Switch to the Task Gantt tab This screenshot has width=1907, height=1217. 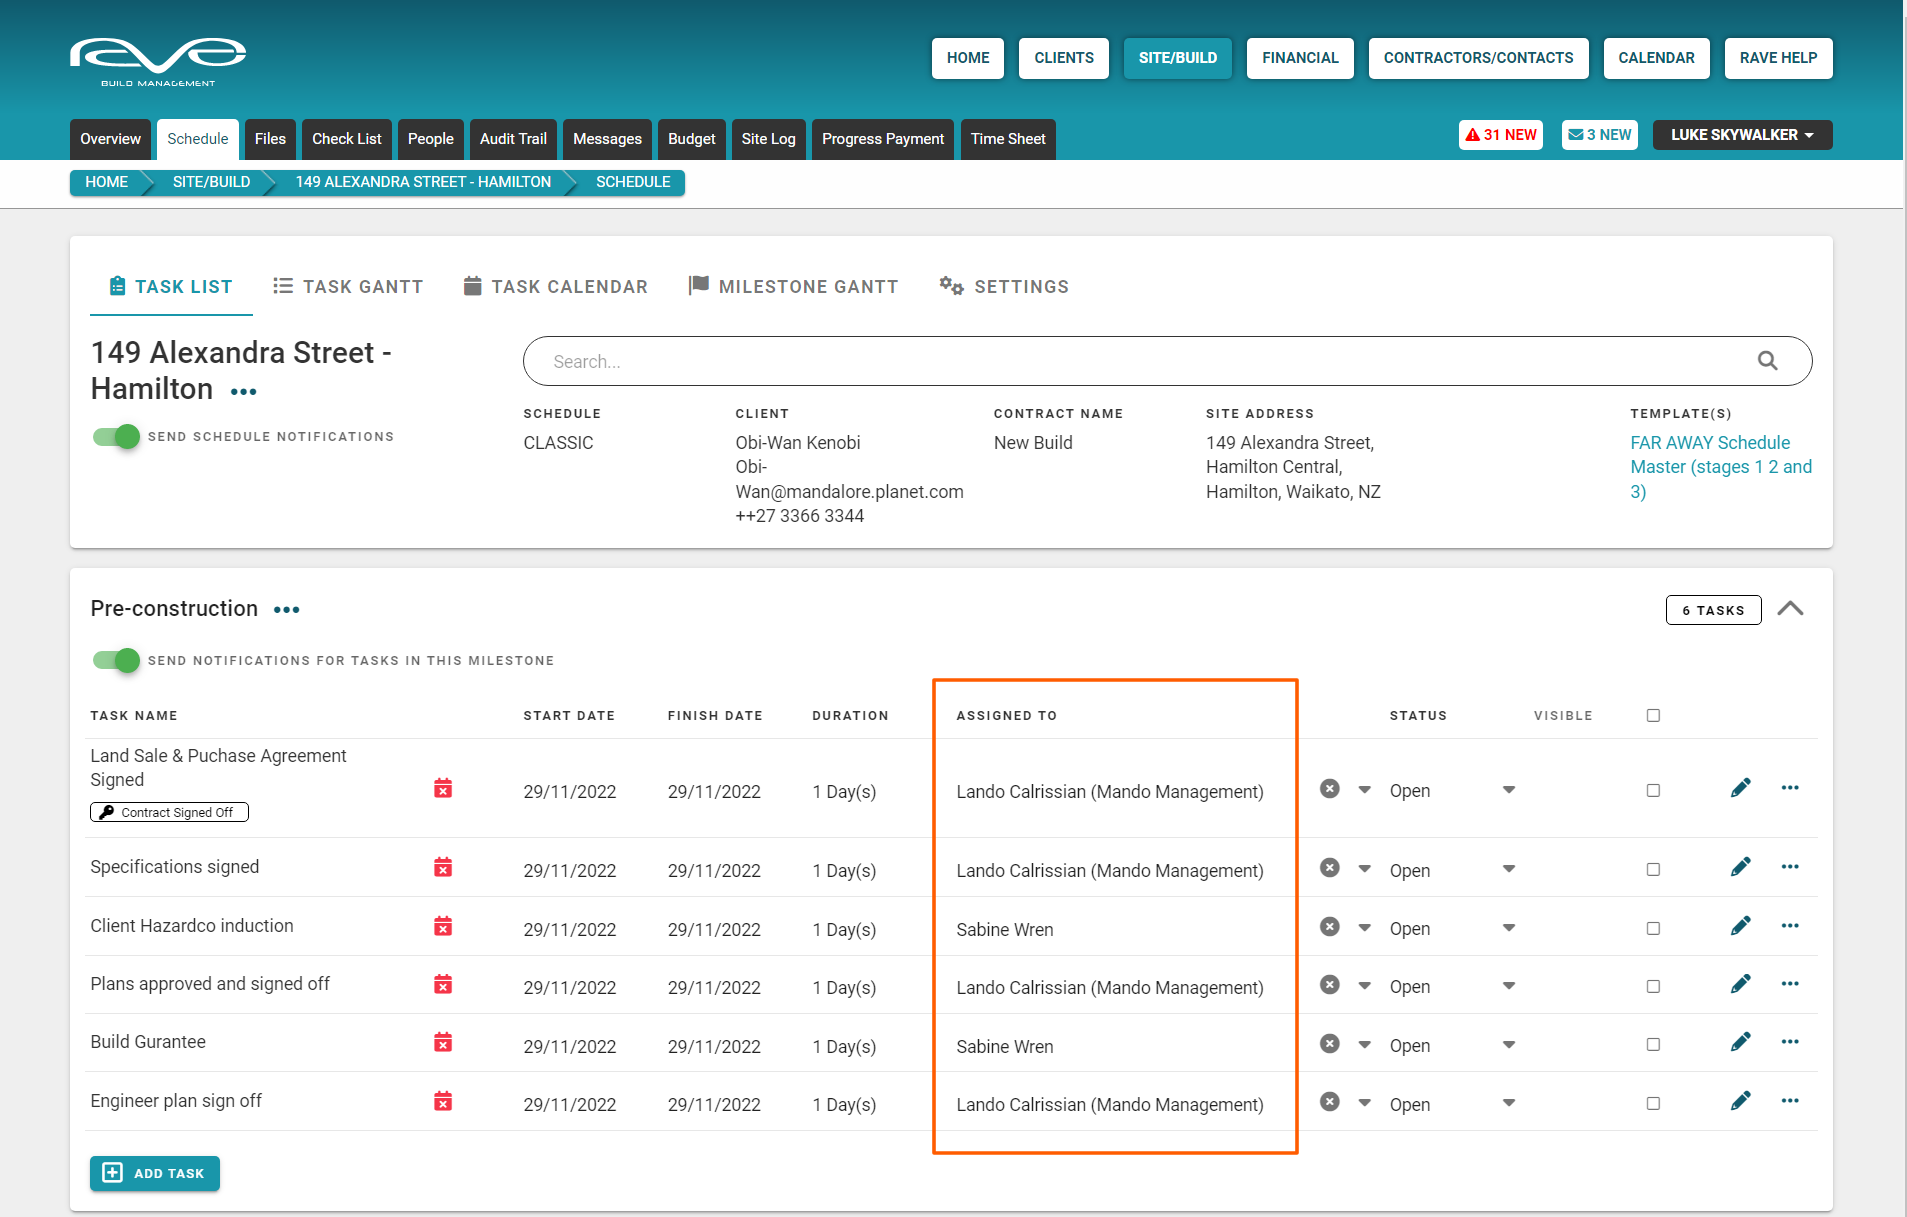tap(348, 287)
